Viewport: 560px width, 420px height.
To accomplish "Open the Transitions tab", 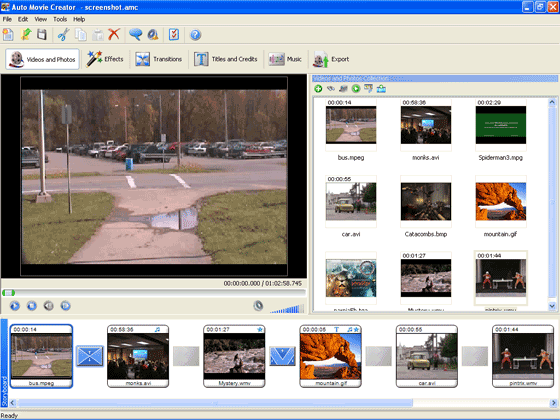I will 159,59.
